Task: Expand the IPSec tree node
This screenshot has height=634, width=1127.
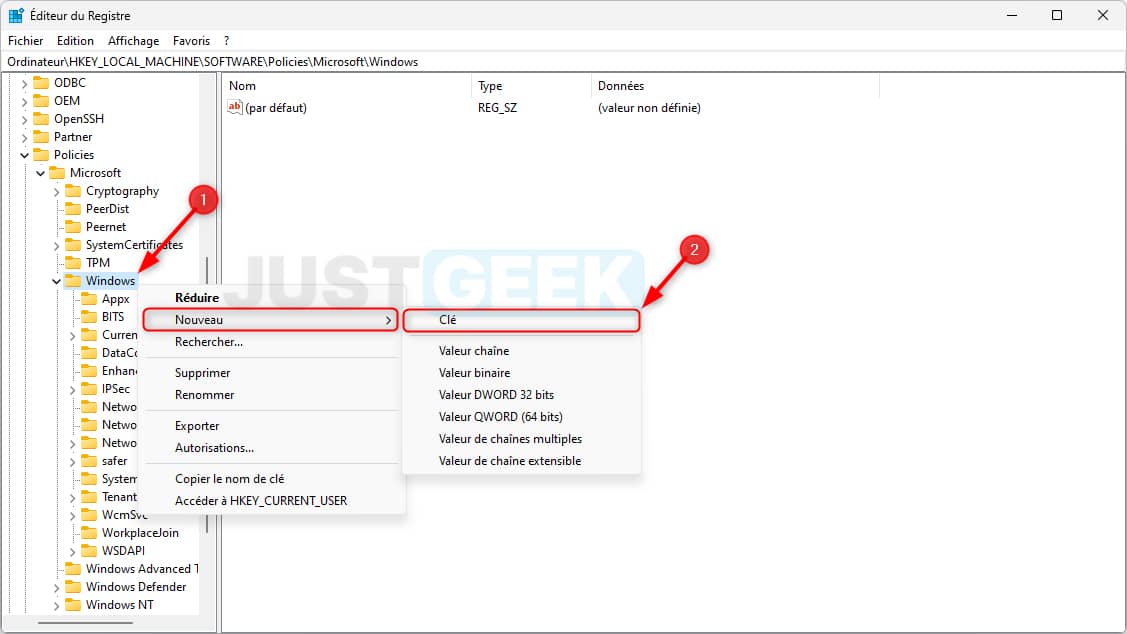Action: 72,390
